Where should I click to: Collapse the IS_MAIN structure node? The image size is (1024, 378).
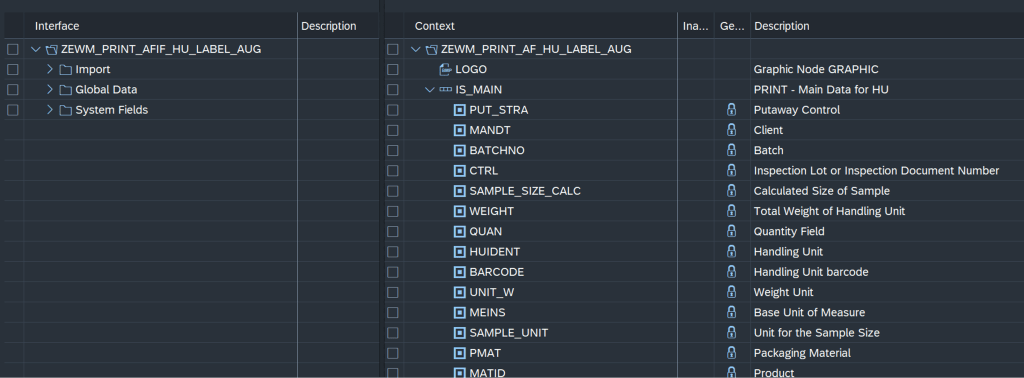430,90
